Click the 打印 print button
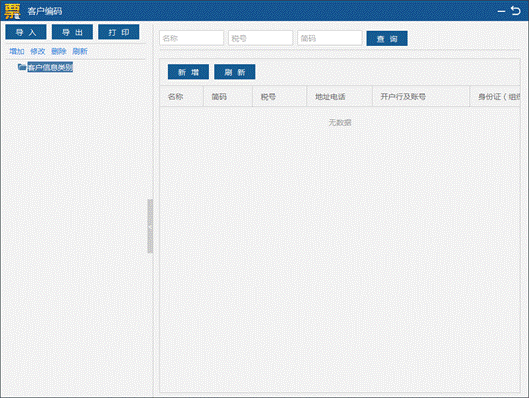Screen dimensions: 529x398 119,32
